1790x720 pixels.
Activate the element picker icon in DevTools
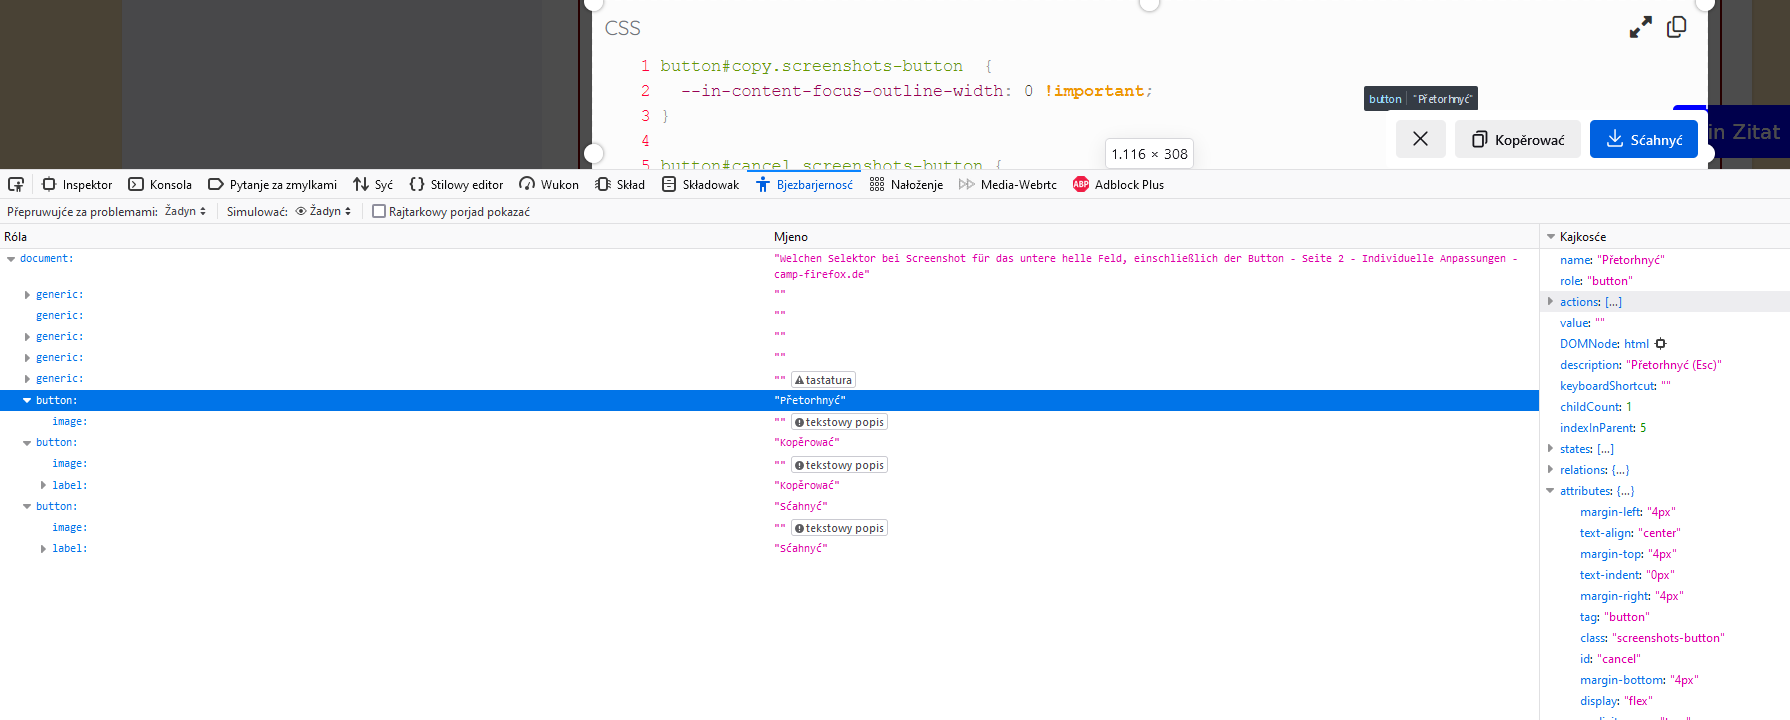[16, 185]
